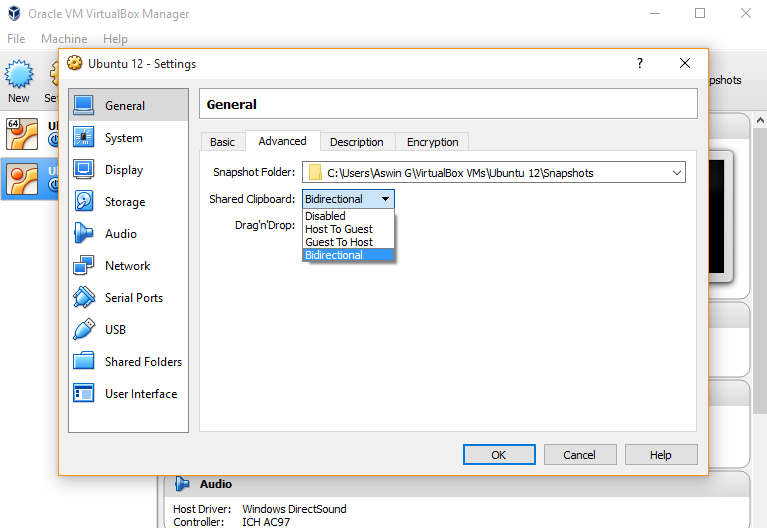Click the Drag'n'Drop label
The height and width of the screenshot is (528, 767).
265,225
